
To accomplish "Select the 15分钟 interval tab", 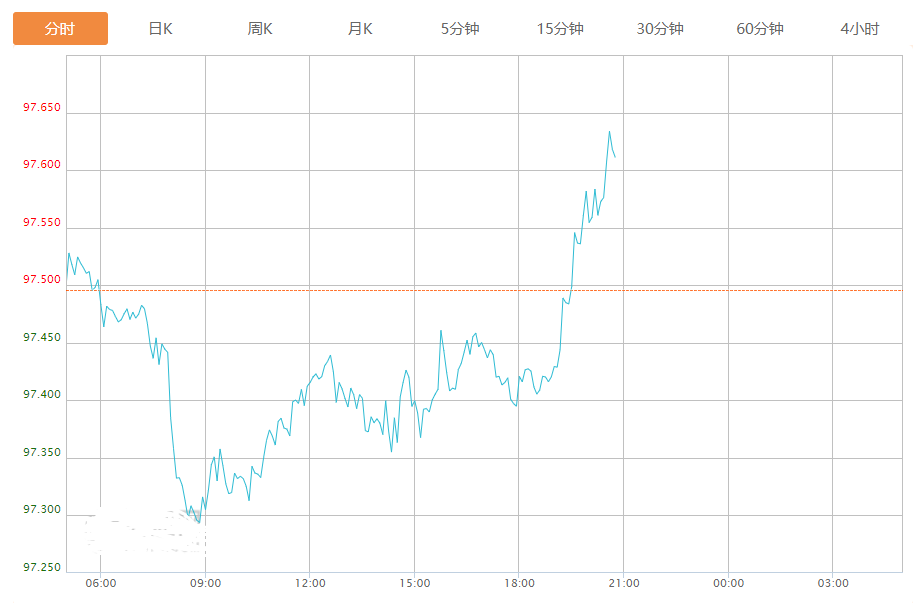I will coord(560,29).
